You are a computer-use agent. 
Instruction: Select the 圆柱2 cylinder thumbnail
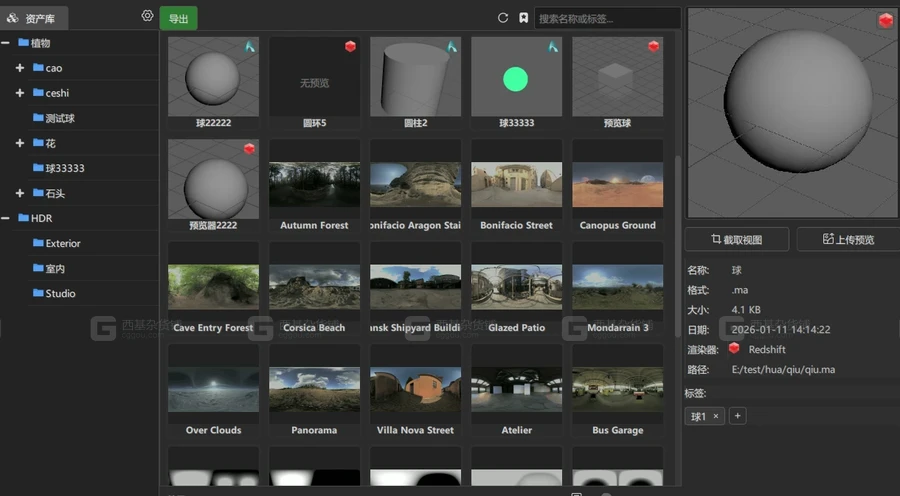[416, 76]
